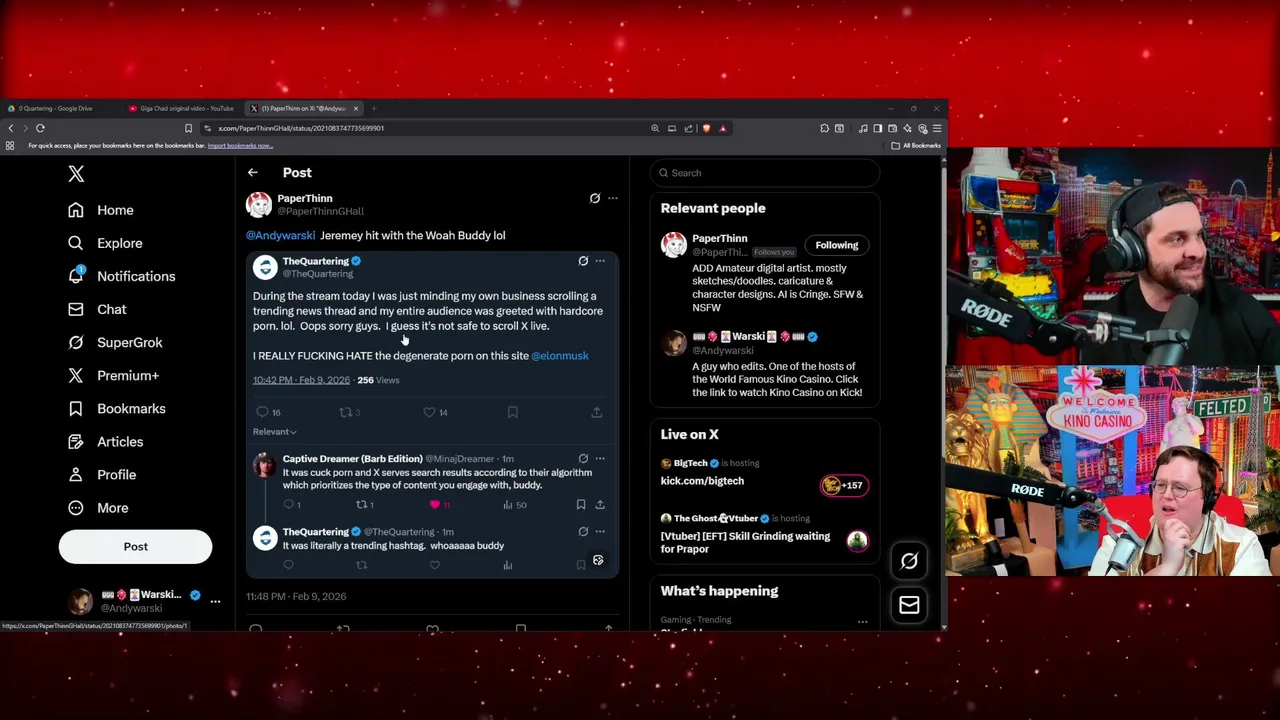Open Explore in the sidebar
Screen dimensions: 1280x720
(x=105, y=243)
